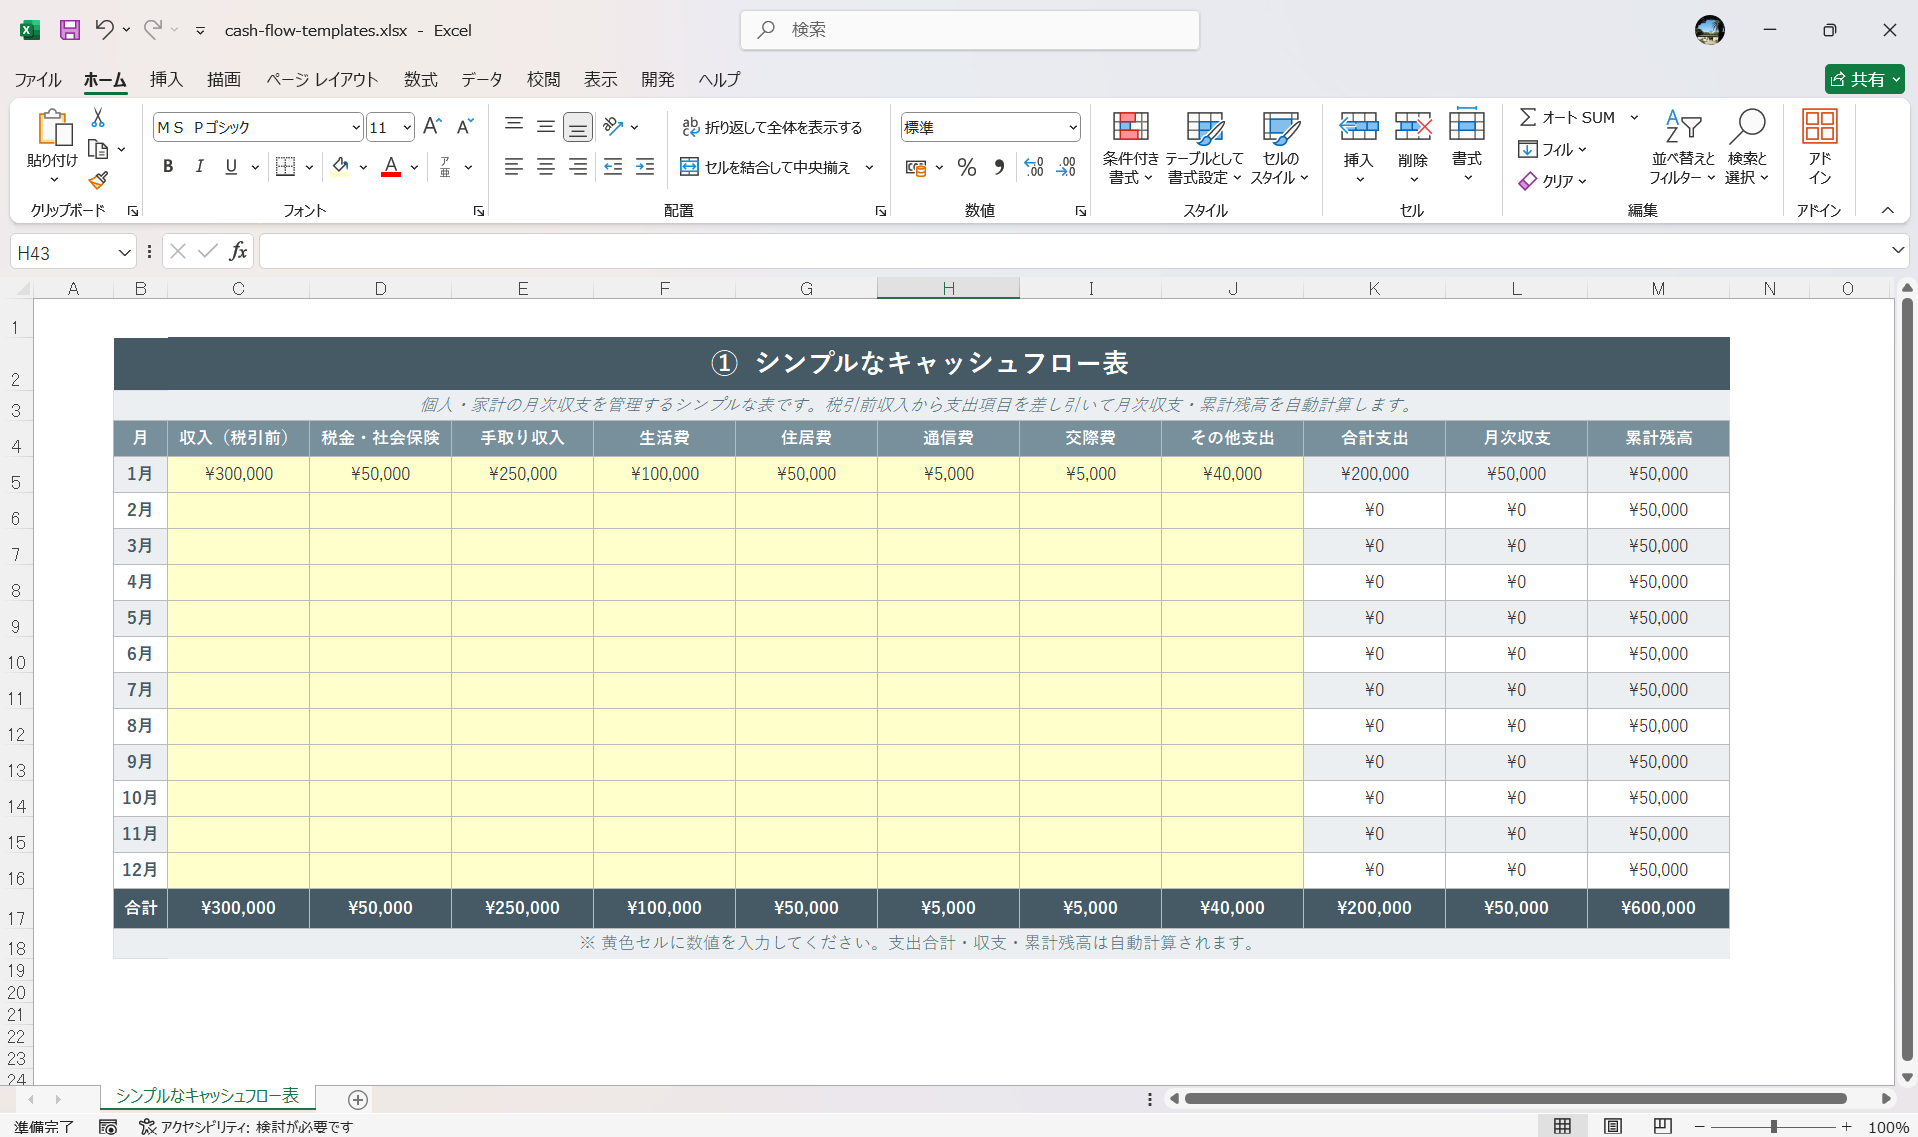Toggle bottom align button
Viewport: 1918px width, 1137px height.
coord(578,127)
